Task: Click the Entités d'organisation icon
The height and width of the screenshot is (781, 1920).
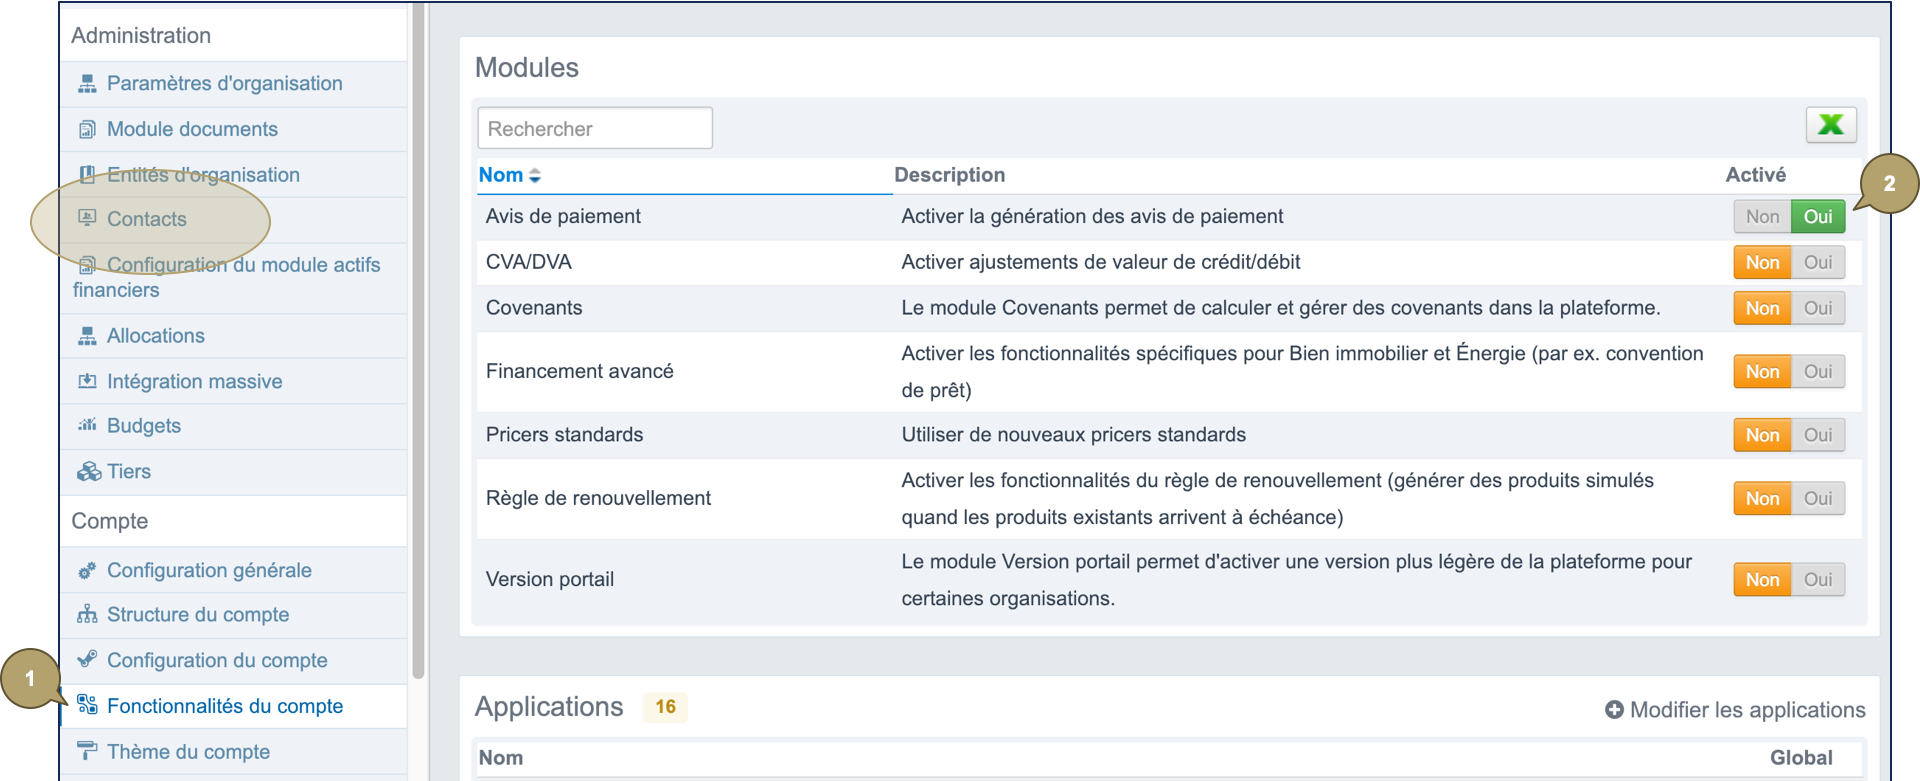Action: point(87,175)
